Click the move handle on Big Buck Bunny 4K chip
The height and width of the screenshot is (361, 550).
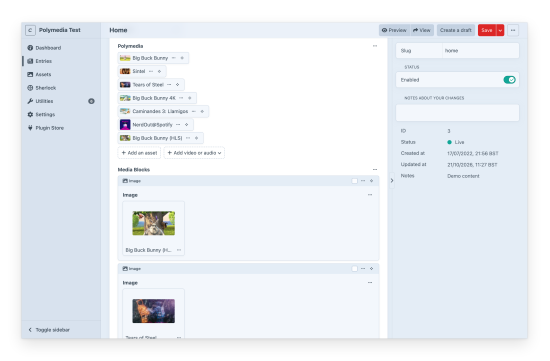click(x=189, y=98)
